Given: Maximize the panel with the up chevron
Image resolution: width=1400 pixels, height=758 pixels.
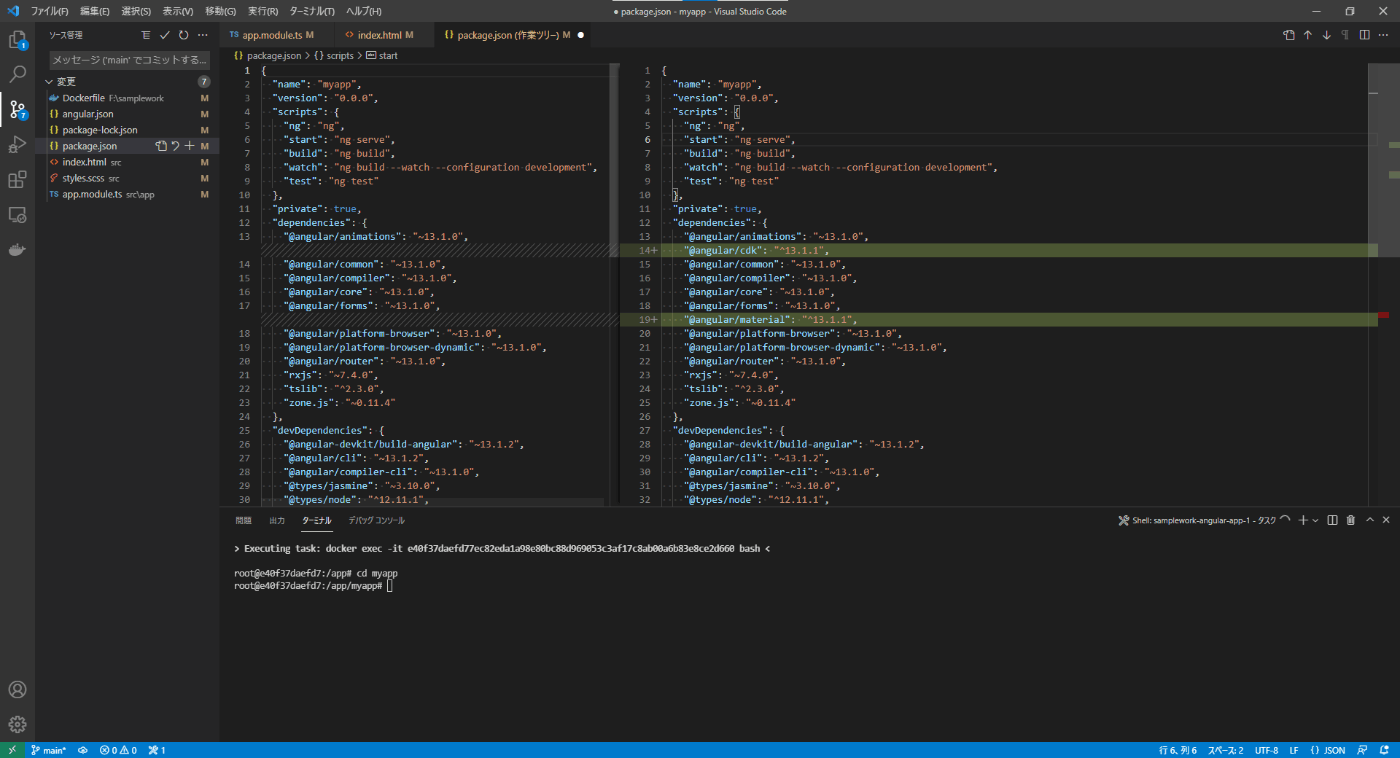Looking at the screenshot, I should (x=1368, y=520).
